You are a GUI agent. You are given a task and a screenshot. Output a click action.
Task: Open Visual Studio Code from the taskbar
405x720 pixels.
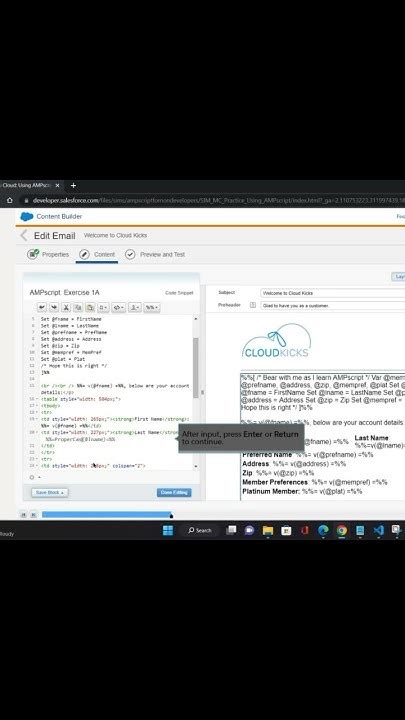pyautogui.click(x=378, y=530)
